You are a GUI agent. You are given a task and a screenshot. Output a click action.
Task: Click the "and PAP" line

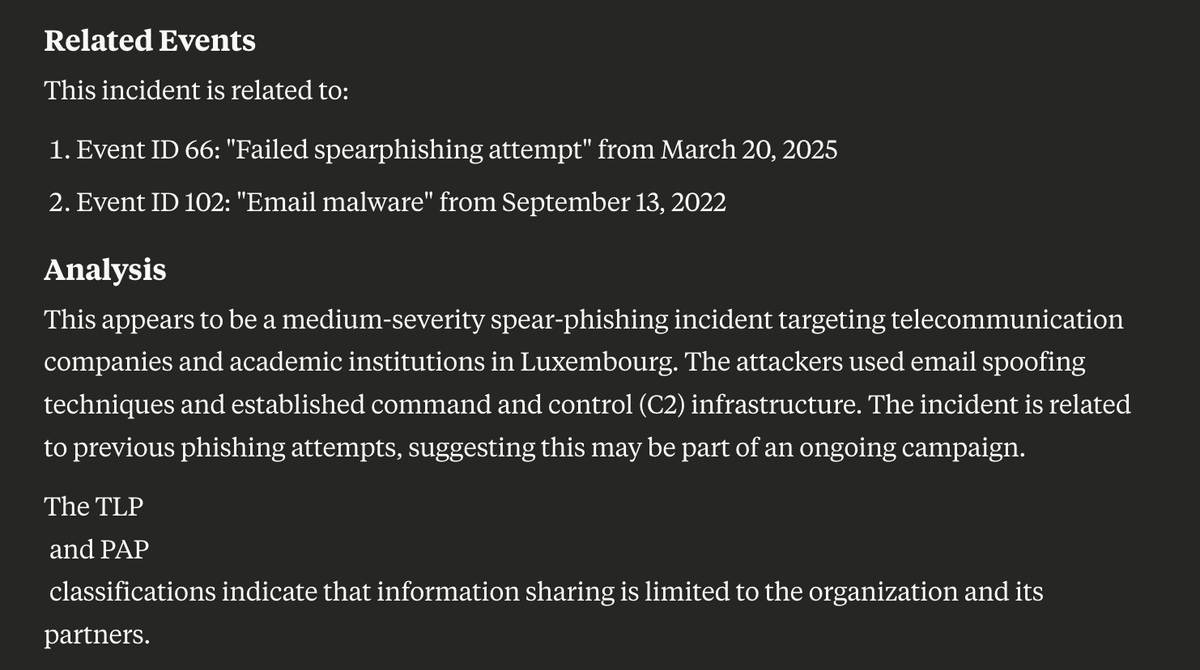(x=104, y=549)
